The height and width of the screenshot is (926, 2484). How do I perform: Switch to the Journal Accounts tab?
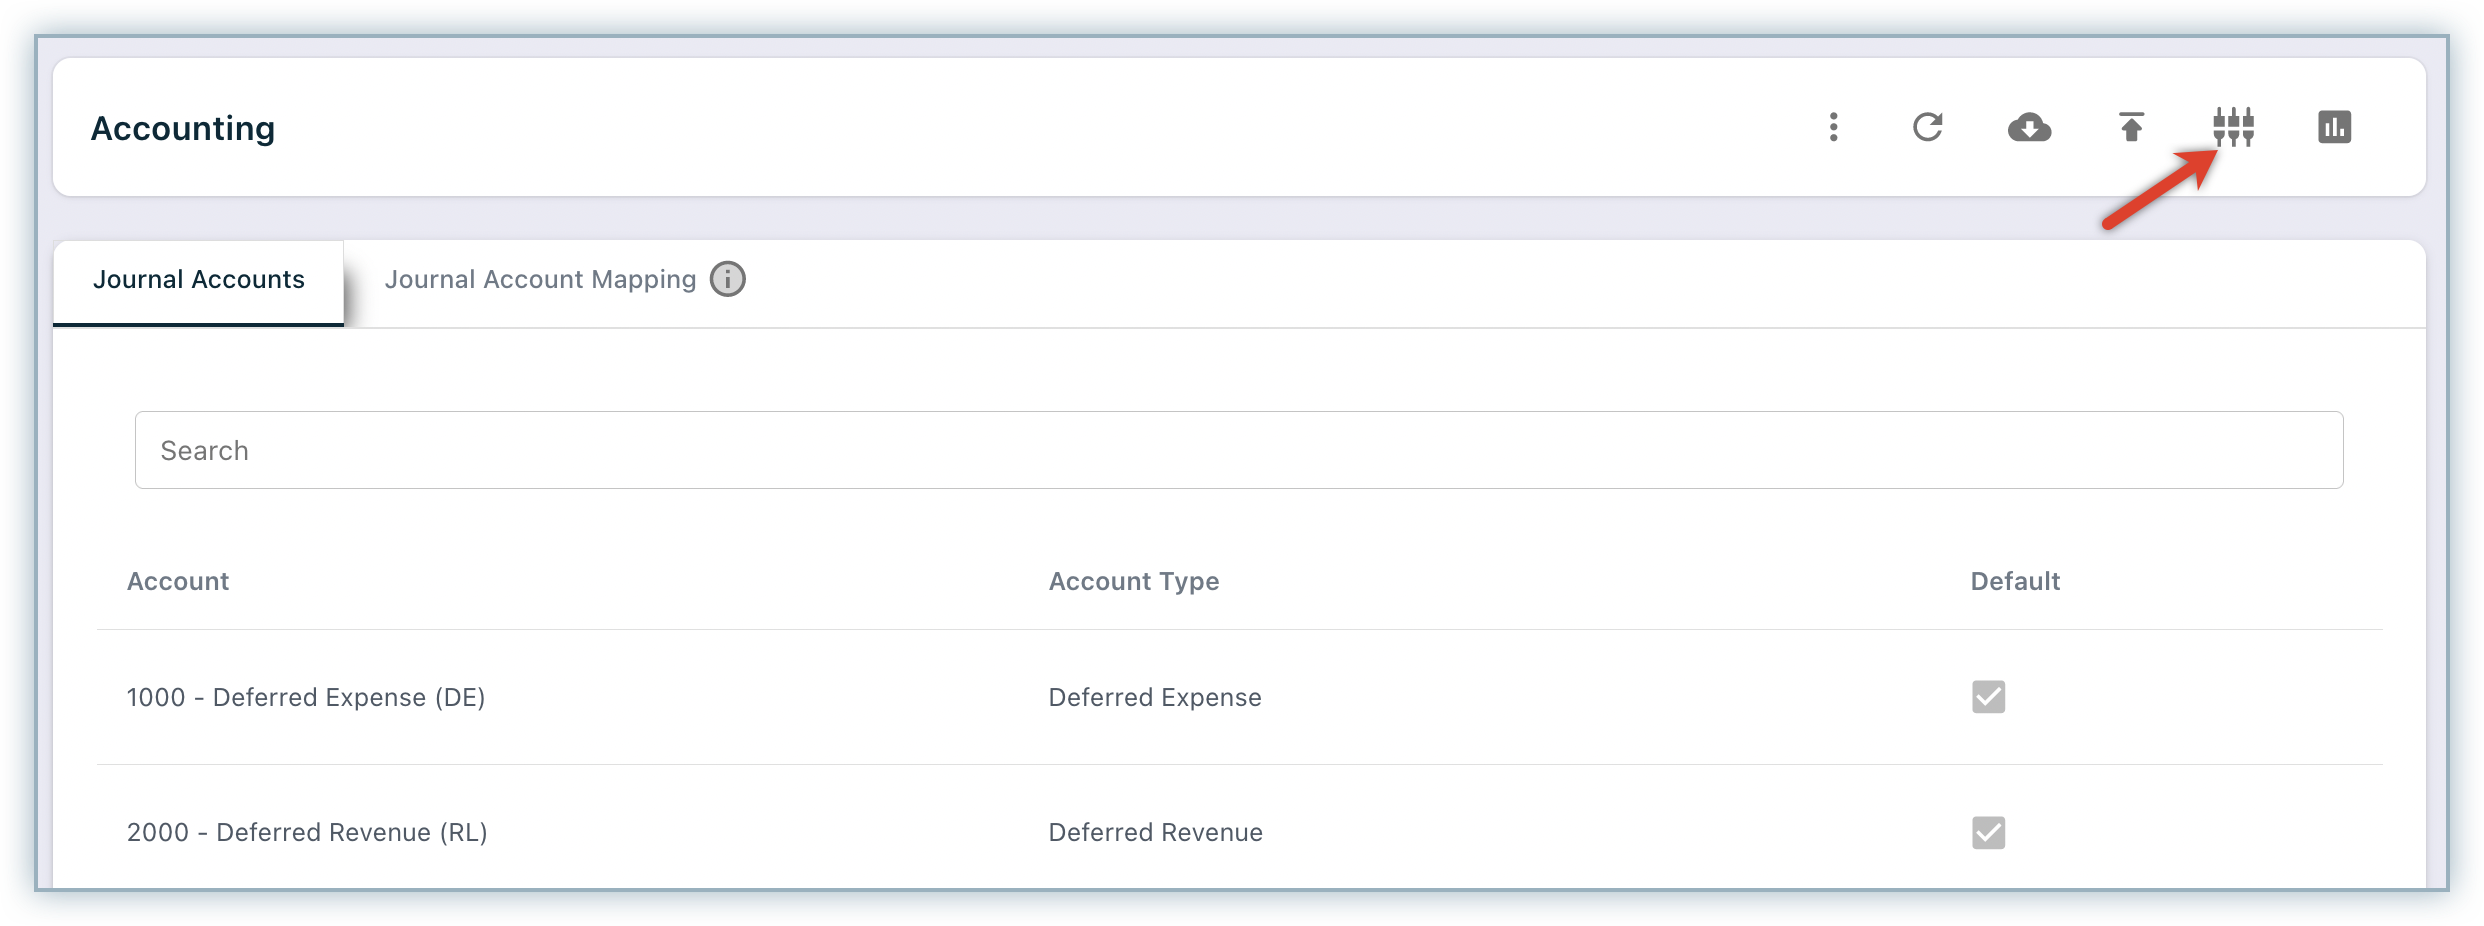[199, 280]
